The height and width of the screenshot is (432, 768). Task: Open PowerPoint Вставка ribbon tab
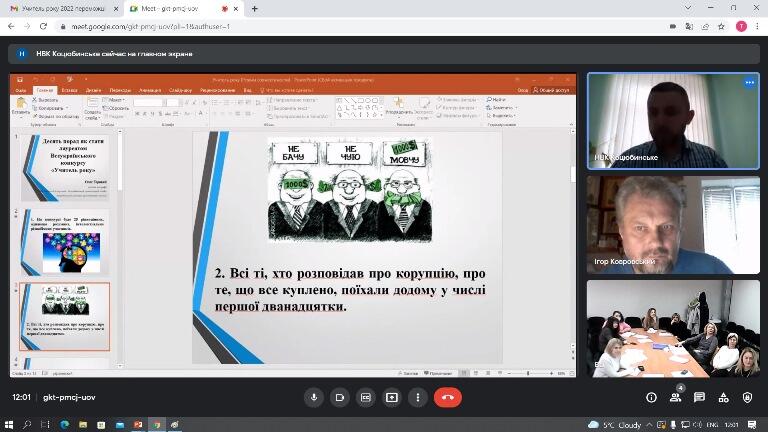point(70,91)
